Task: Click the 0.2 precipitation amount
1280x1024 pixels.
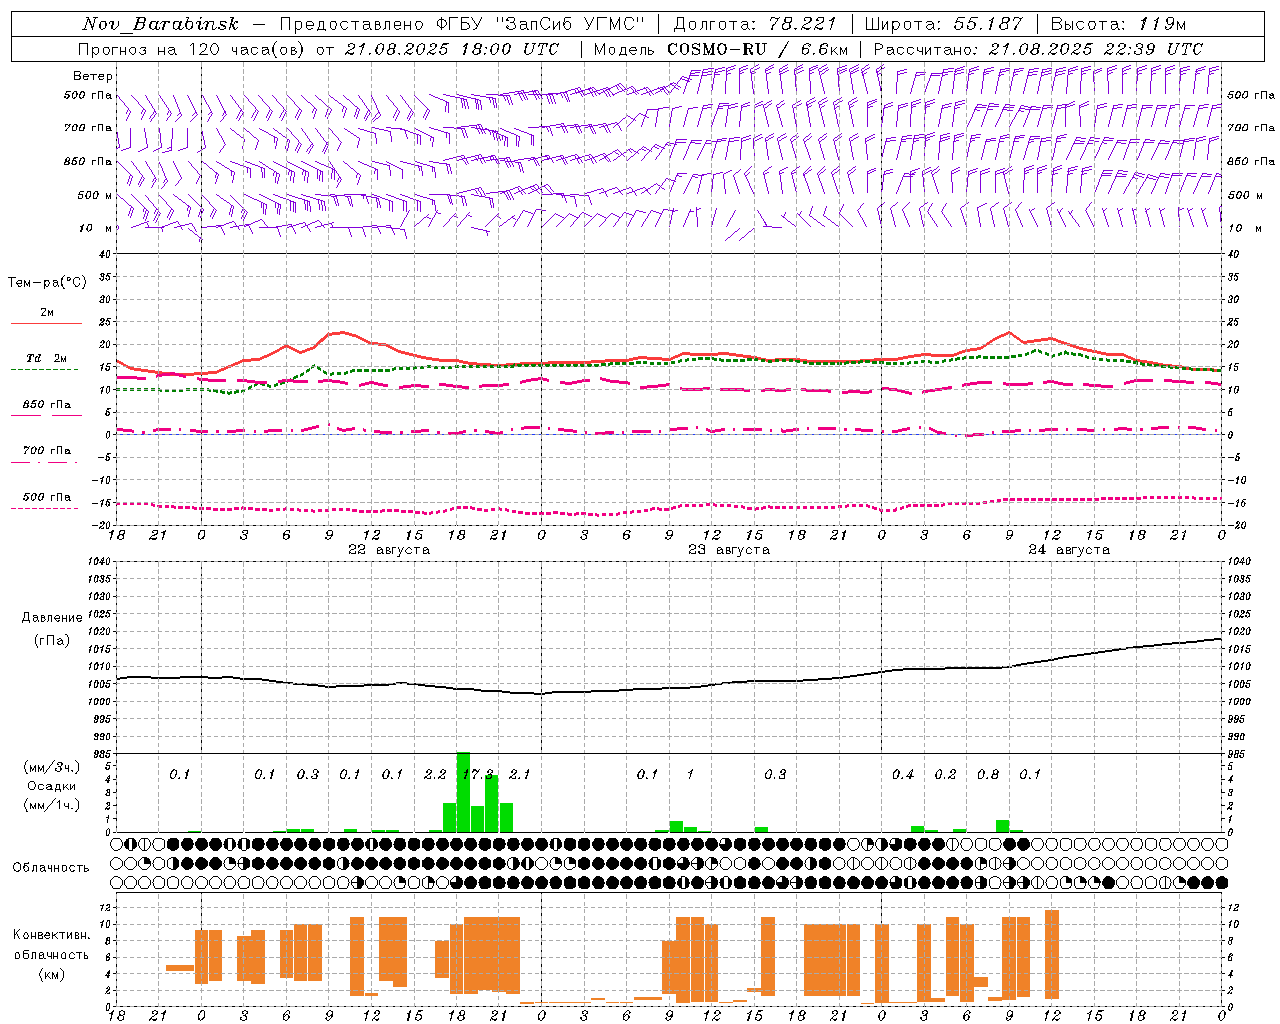Action: coord(945,775)
